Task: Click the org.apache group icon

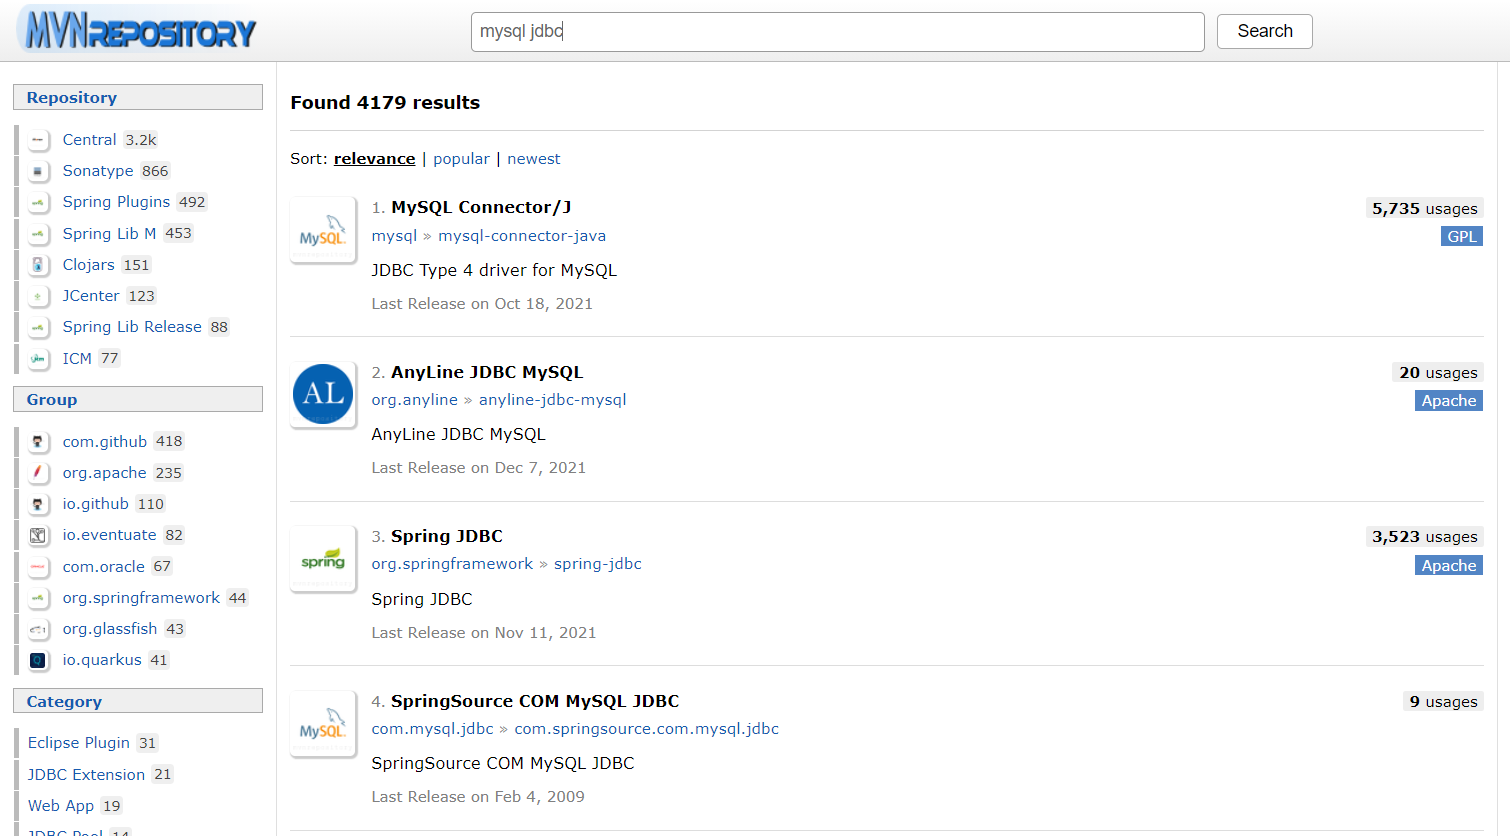Action: point(38,473)
